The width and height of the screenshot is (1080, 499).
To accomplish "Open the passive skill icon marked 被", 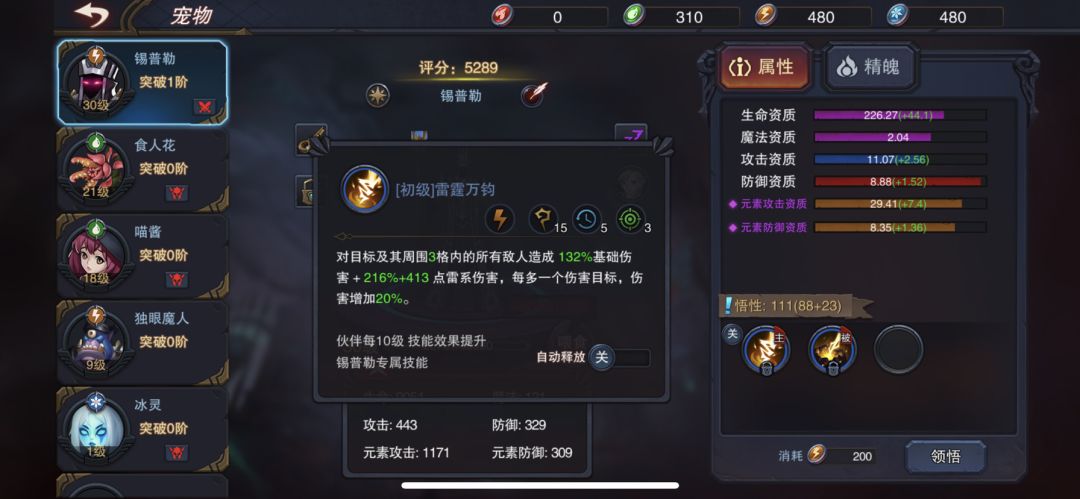I will click(x=832, y=350).
